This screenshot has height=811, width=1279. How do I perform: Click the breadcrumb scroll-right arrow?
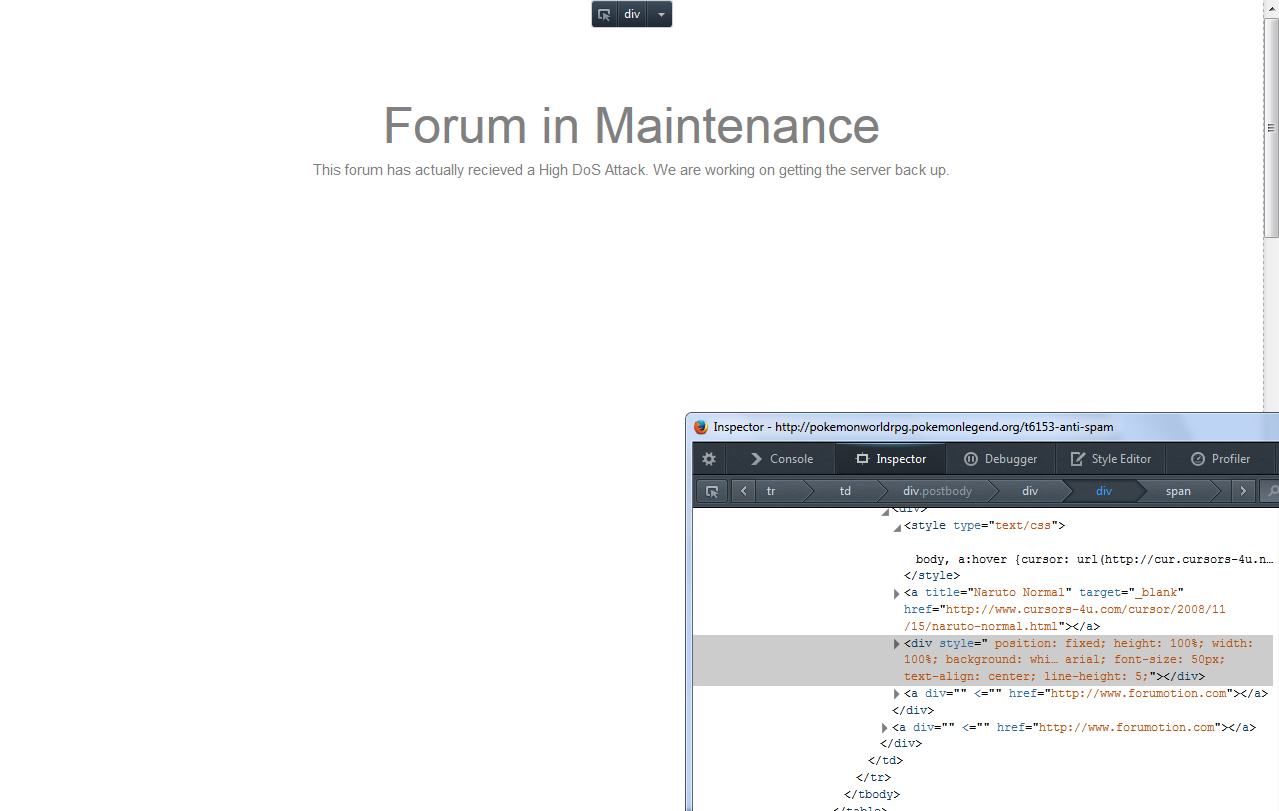[1242, 491]
